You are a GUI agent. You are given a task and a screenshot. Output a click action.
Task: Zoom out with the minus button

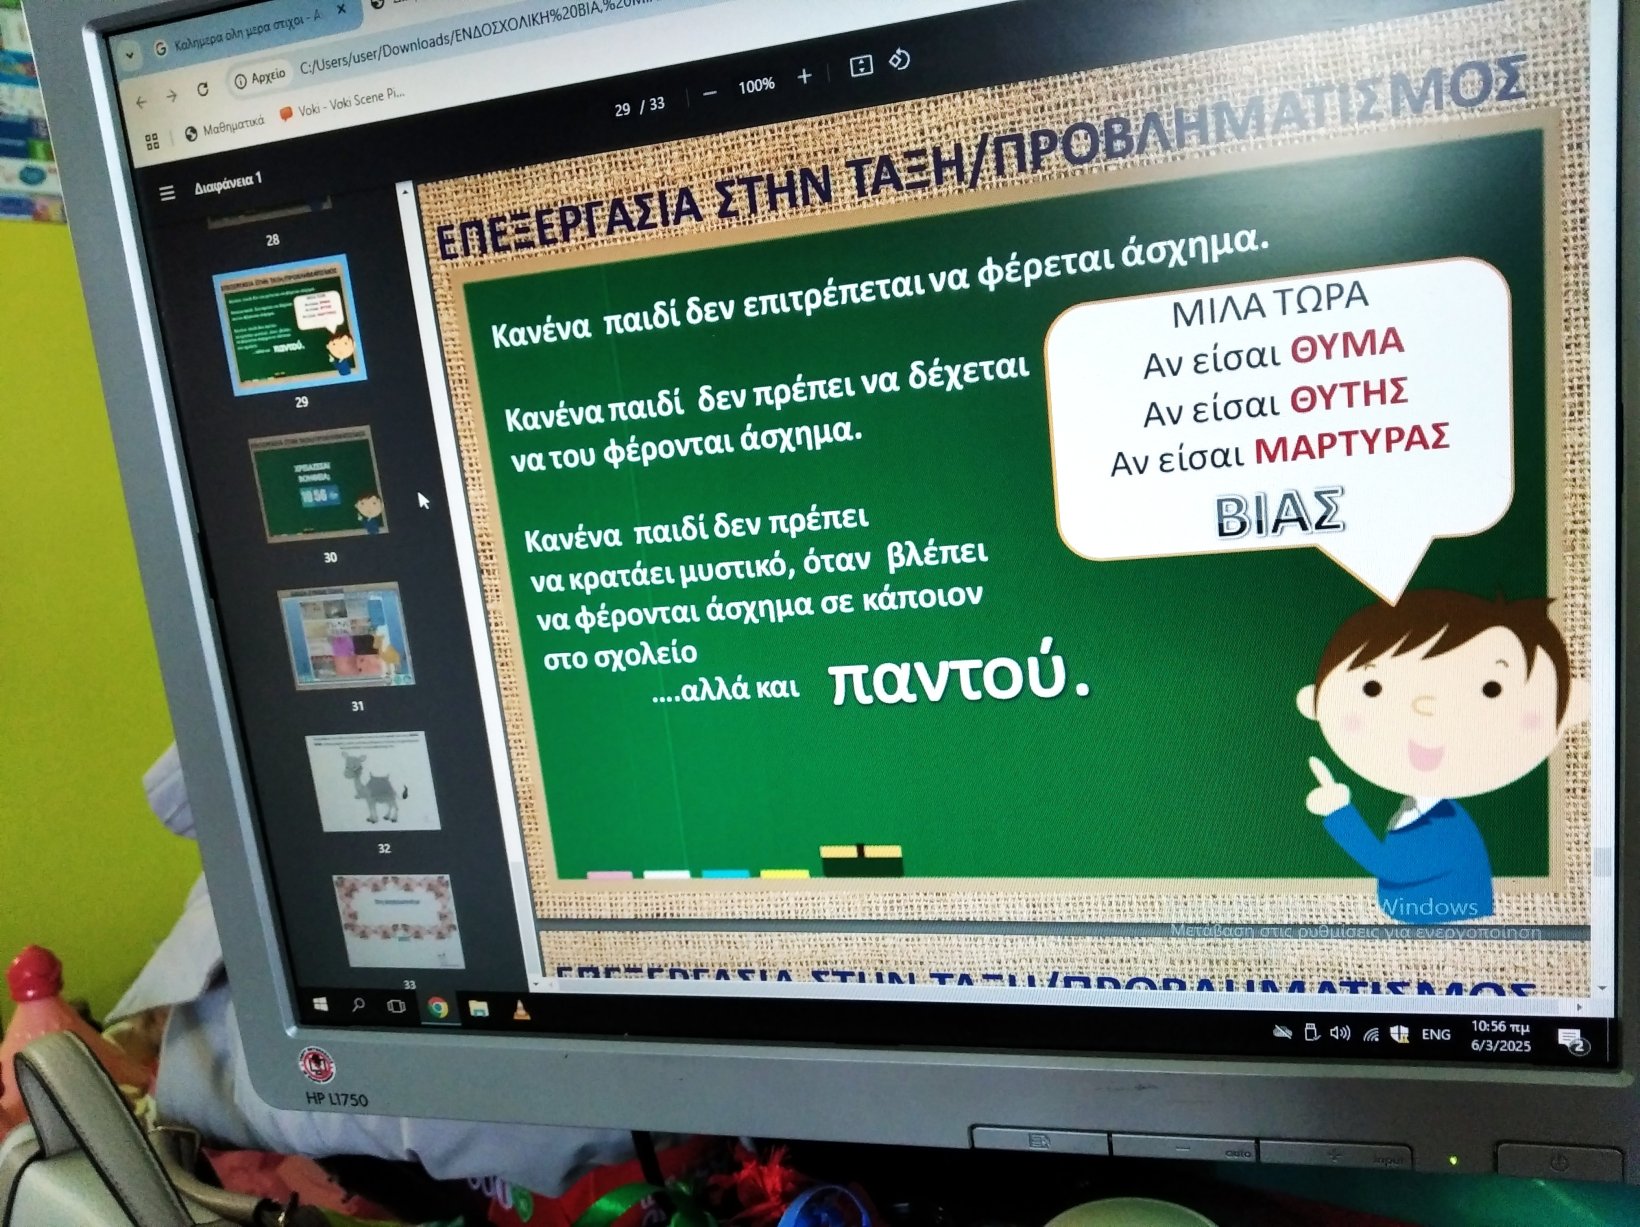pyautogui.click(x=709, y=93)
